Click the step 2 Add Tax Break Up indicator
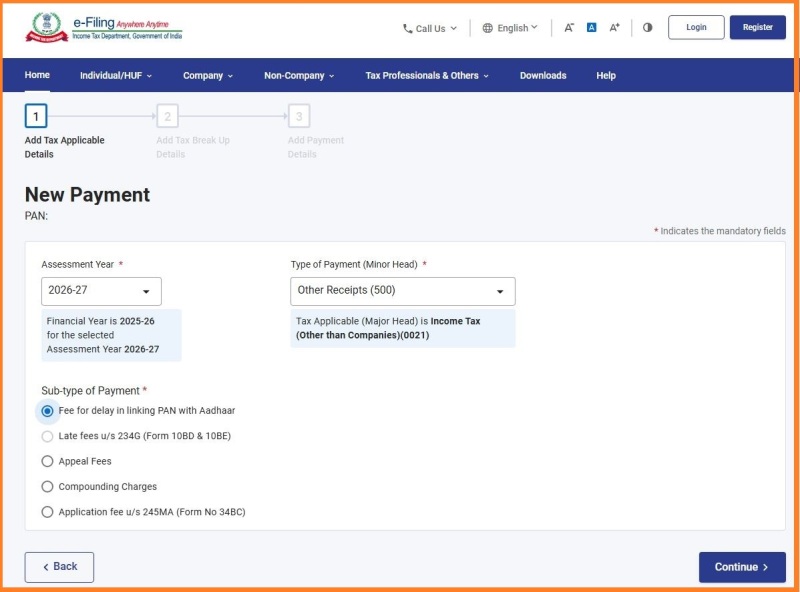 click(x=167, y=117)
